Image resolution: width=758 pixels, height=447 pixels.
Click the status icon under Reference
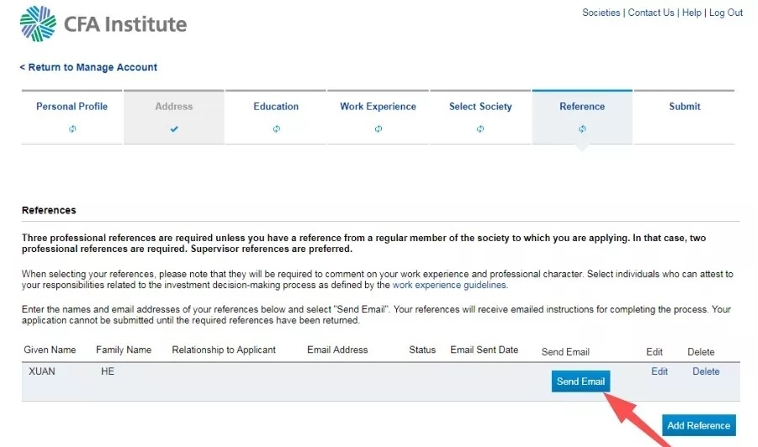point(582,129)
